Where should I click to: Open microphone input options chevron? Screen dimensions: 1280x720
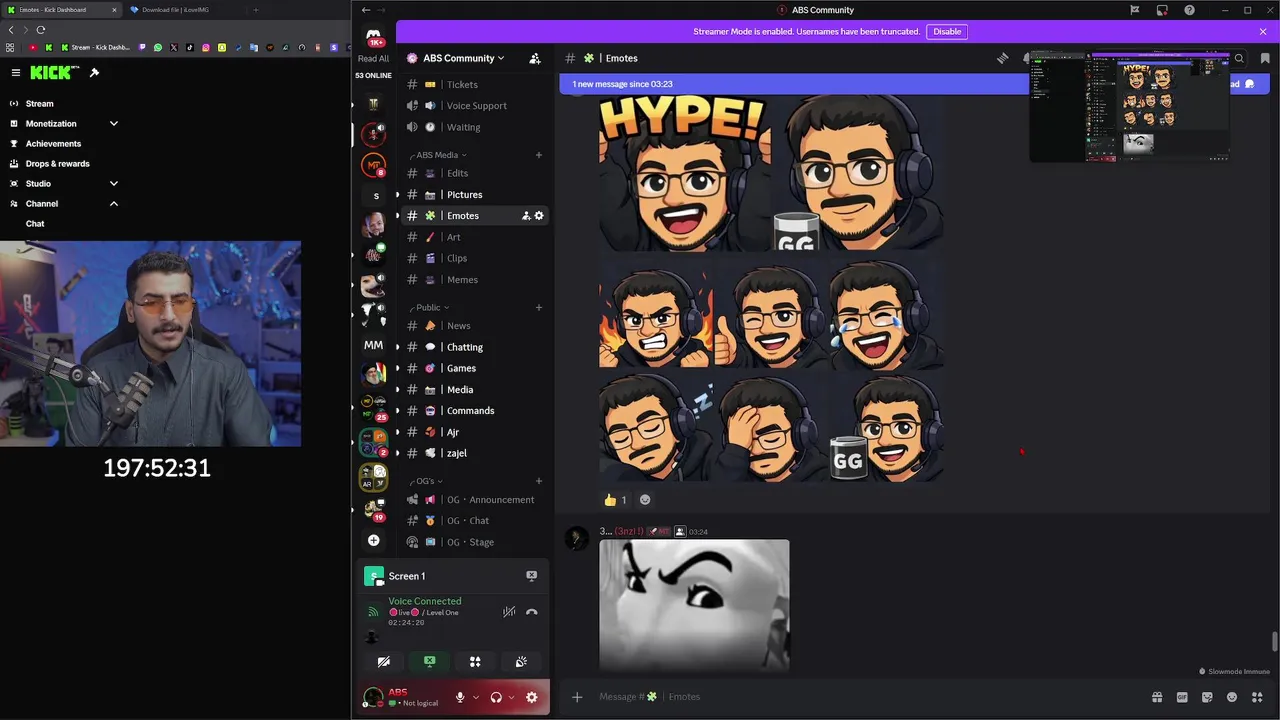point(475,697)
